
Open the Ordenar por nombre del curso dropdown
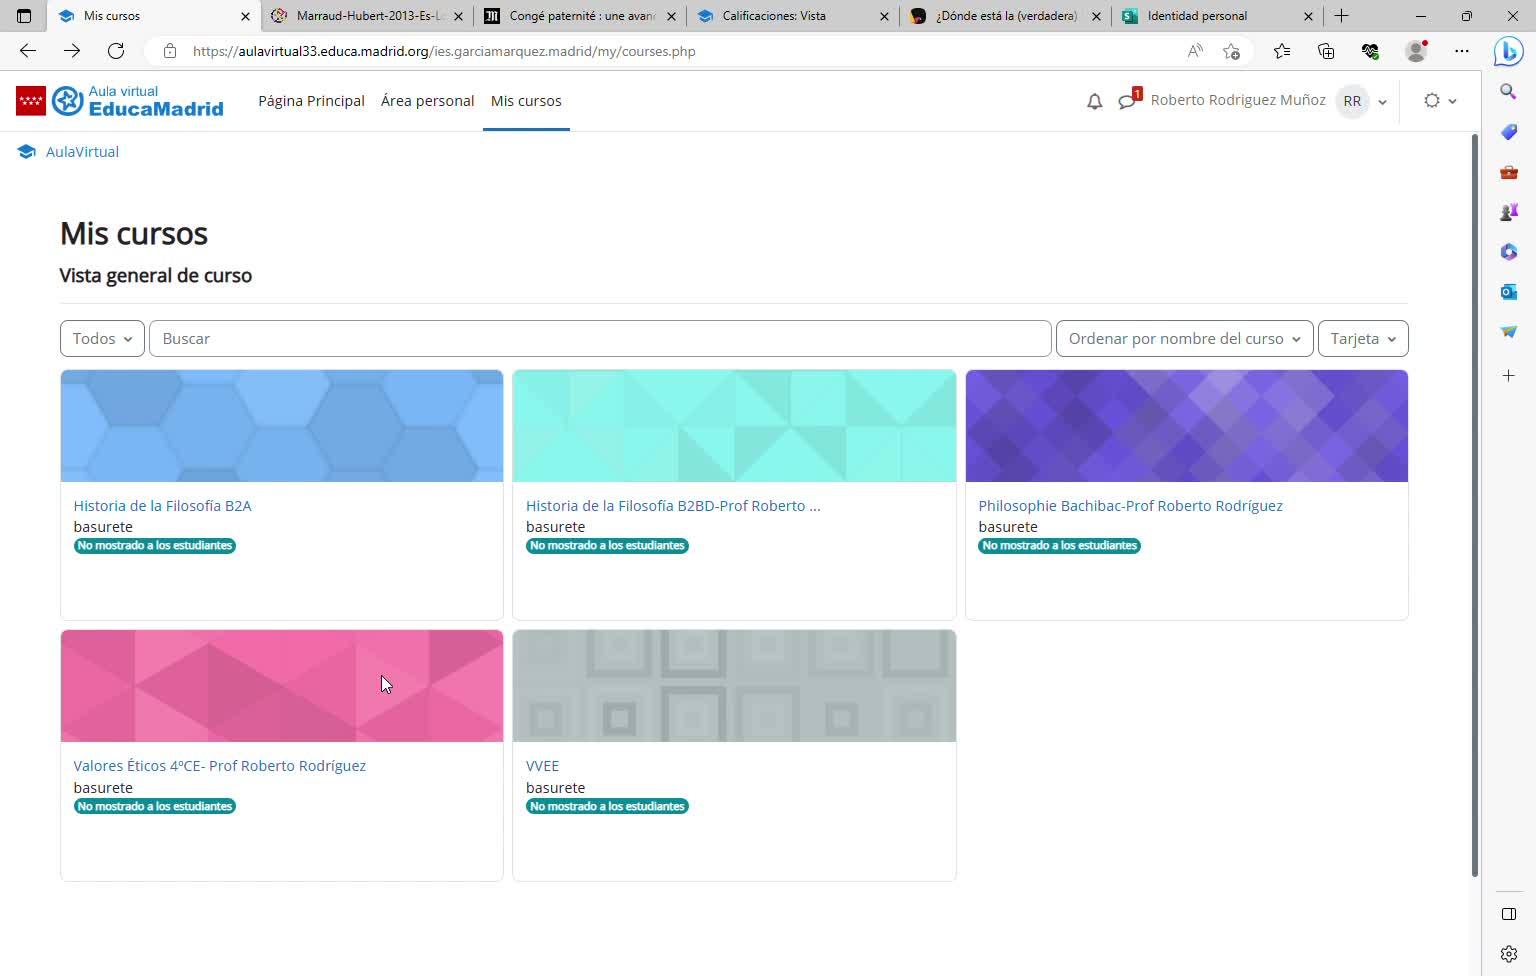pyautogui.click(x=1184, y=339)
